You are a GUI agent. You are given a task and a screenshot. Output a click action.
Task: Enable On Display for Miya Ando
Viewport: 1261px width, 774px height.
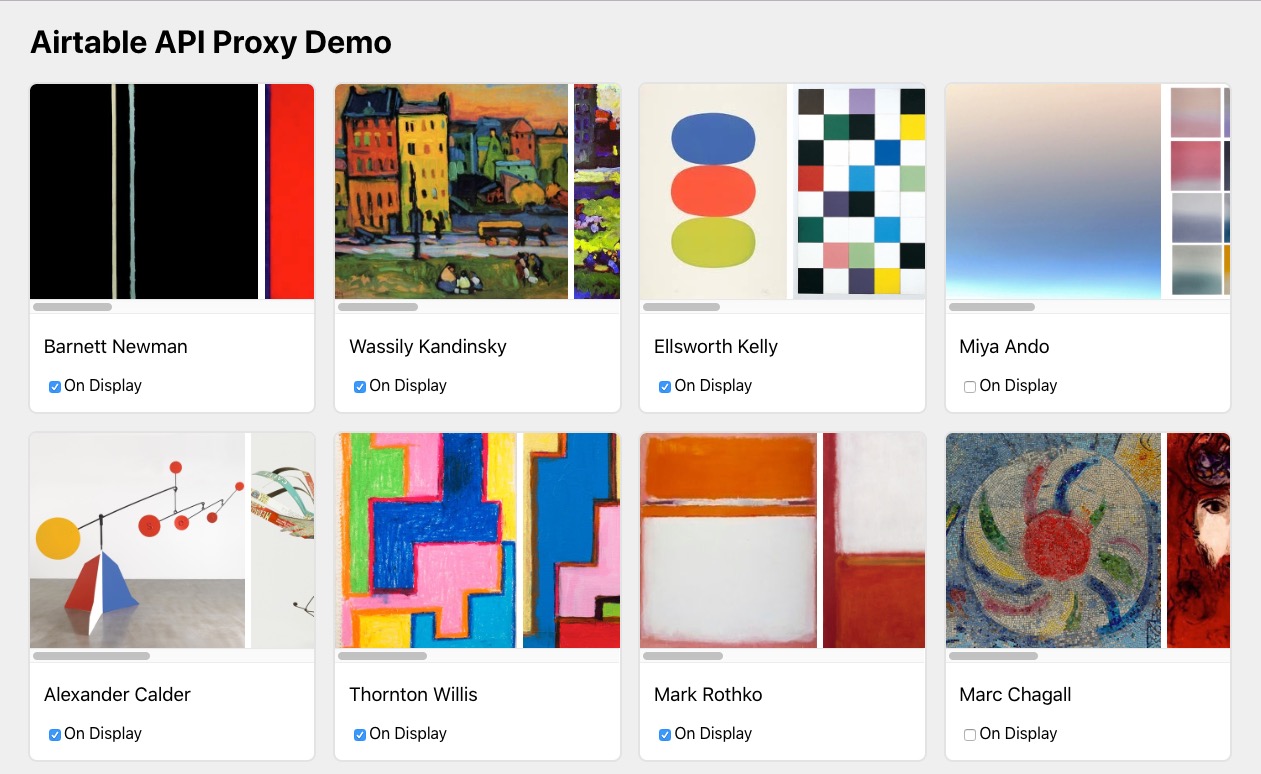pos(970,387)
